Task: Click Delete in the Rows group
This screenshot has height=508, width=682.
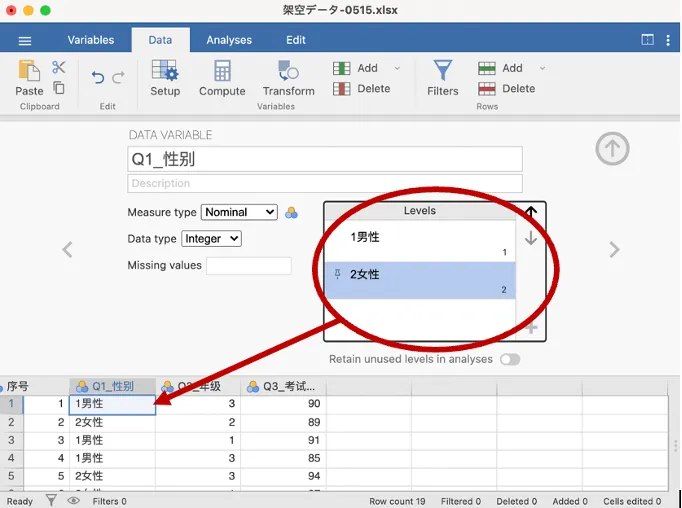Action: pyautogui.click(x=507, y=89)
